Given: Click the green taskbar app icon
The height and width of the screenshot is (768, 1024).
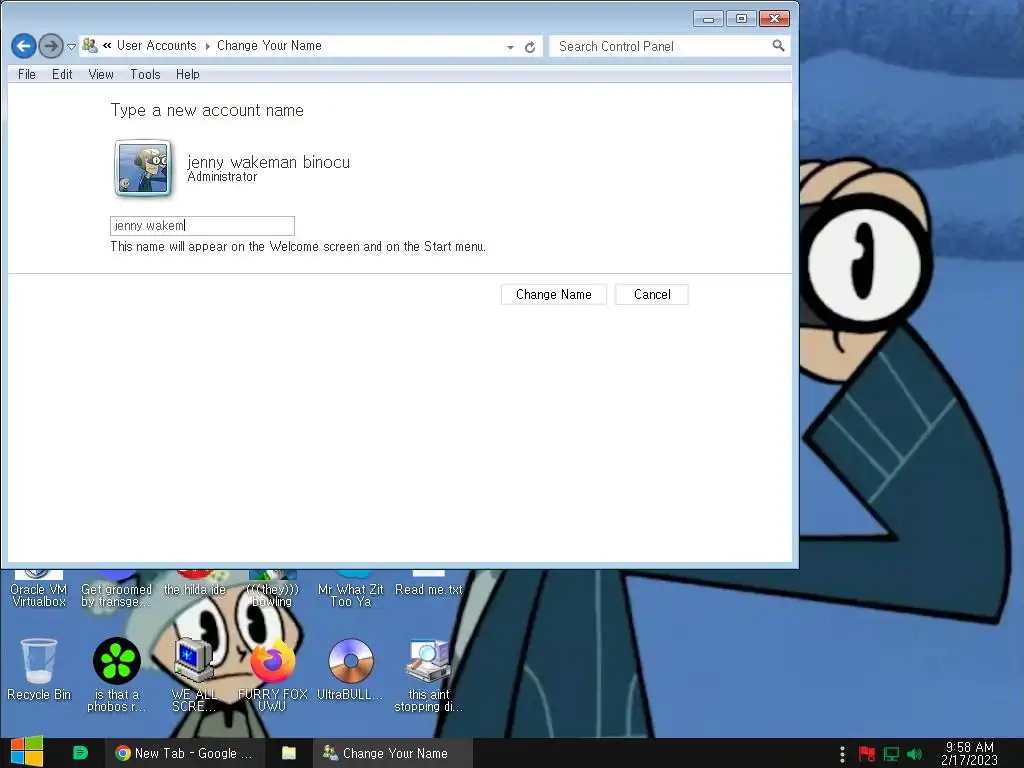Looking at the screenshot, I should point(80,753).
